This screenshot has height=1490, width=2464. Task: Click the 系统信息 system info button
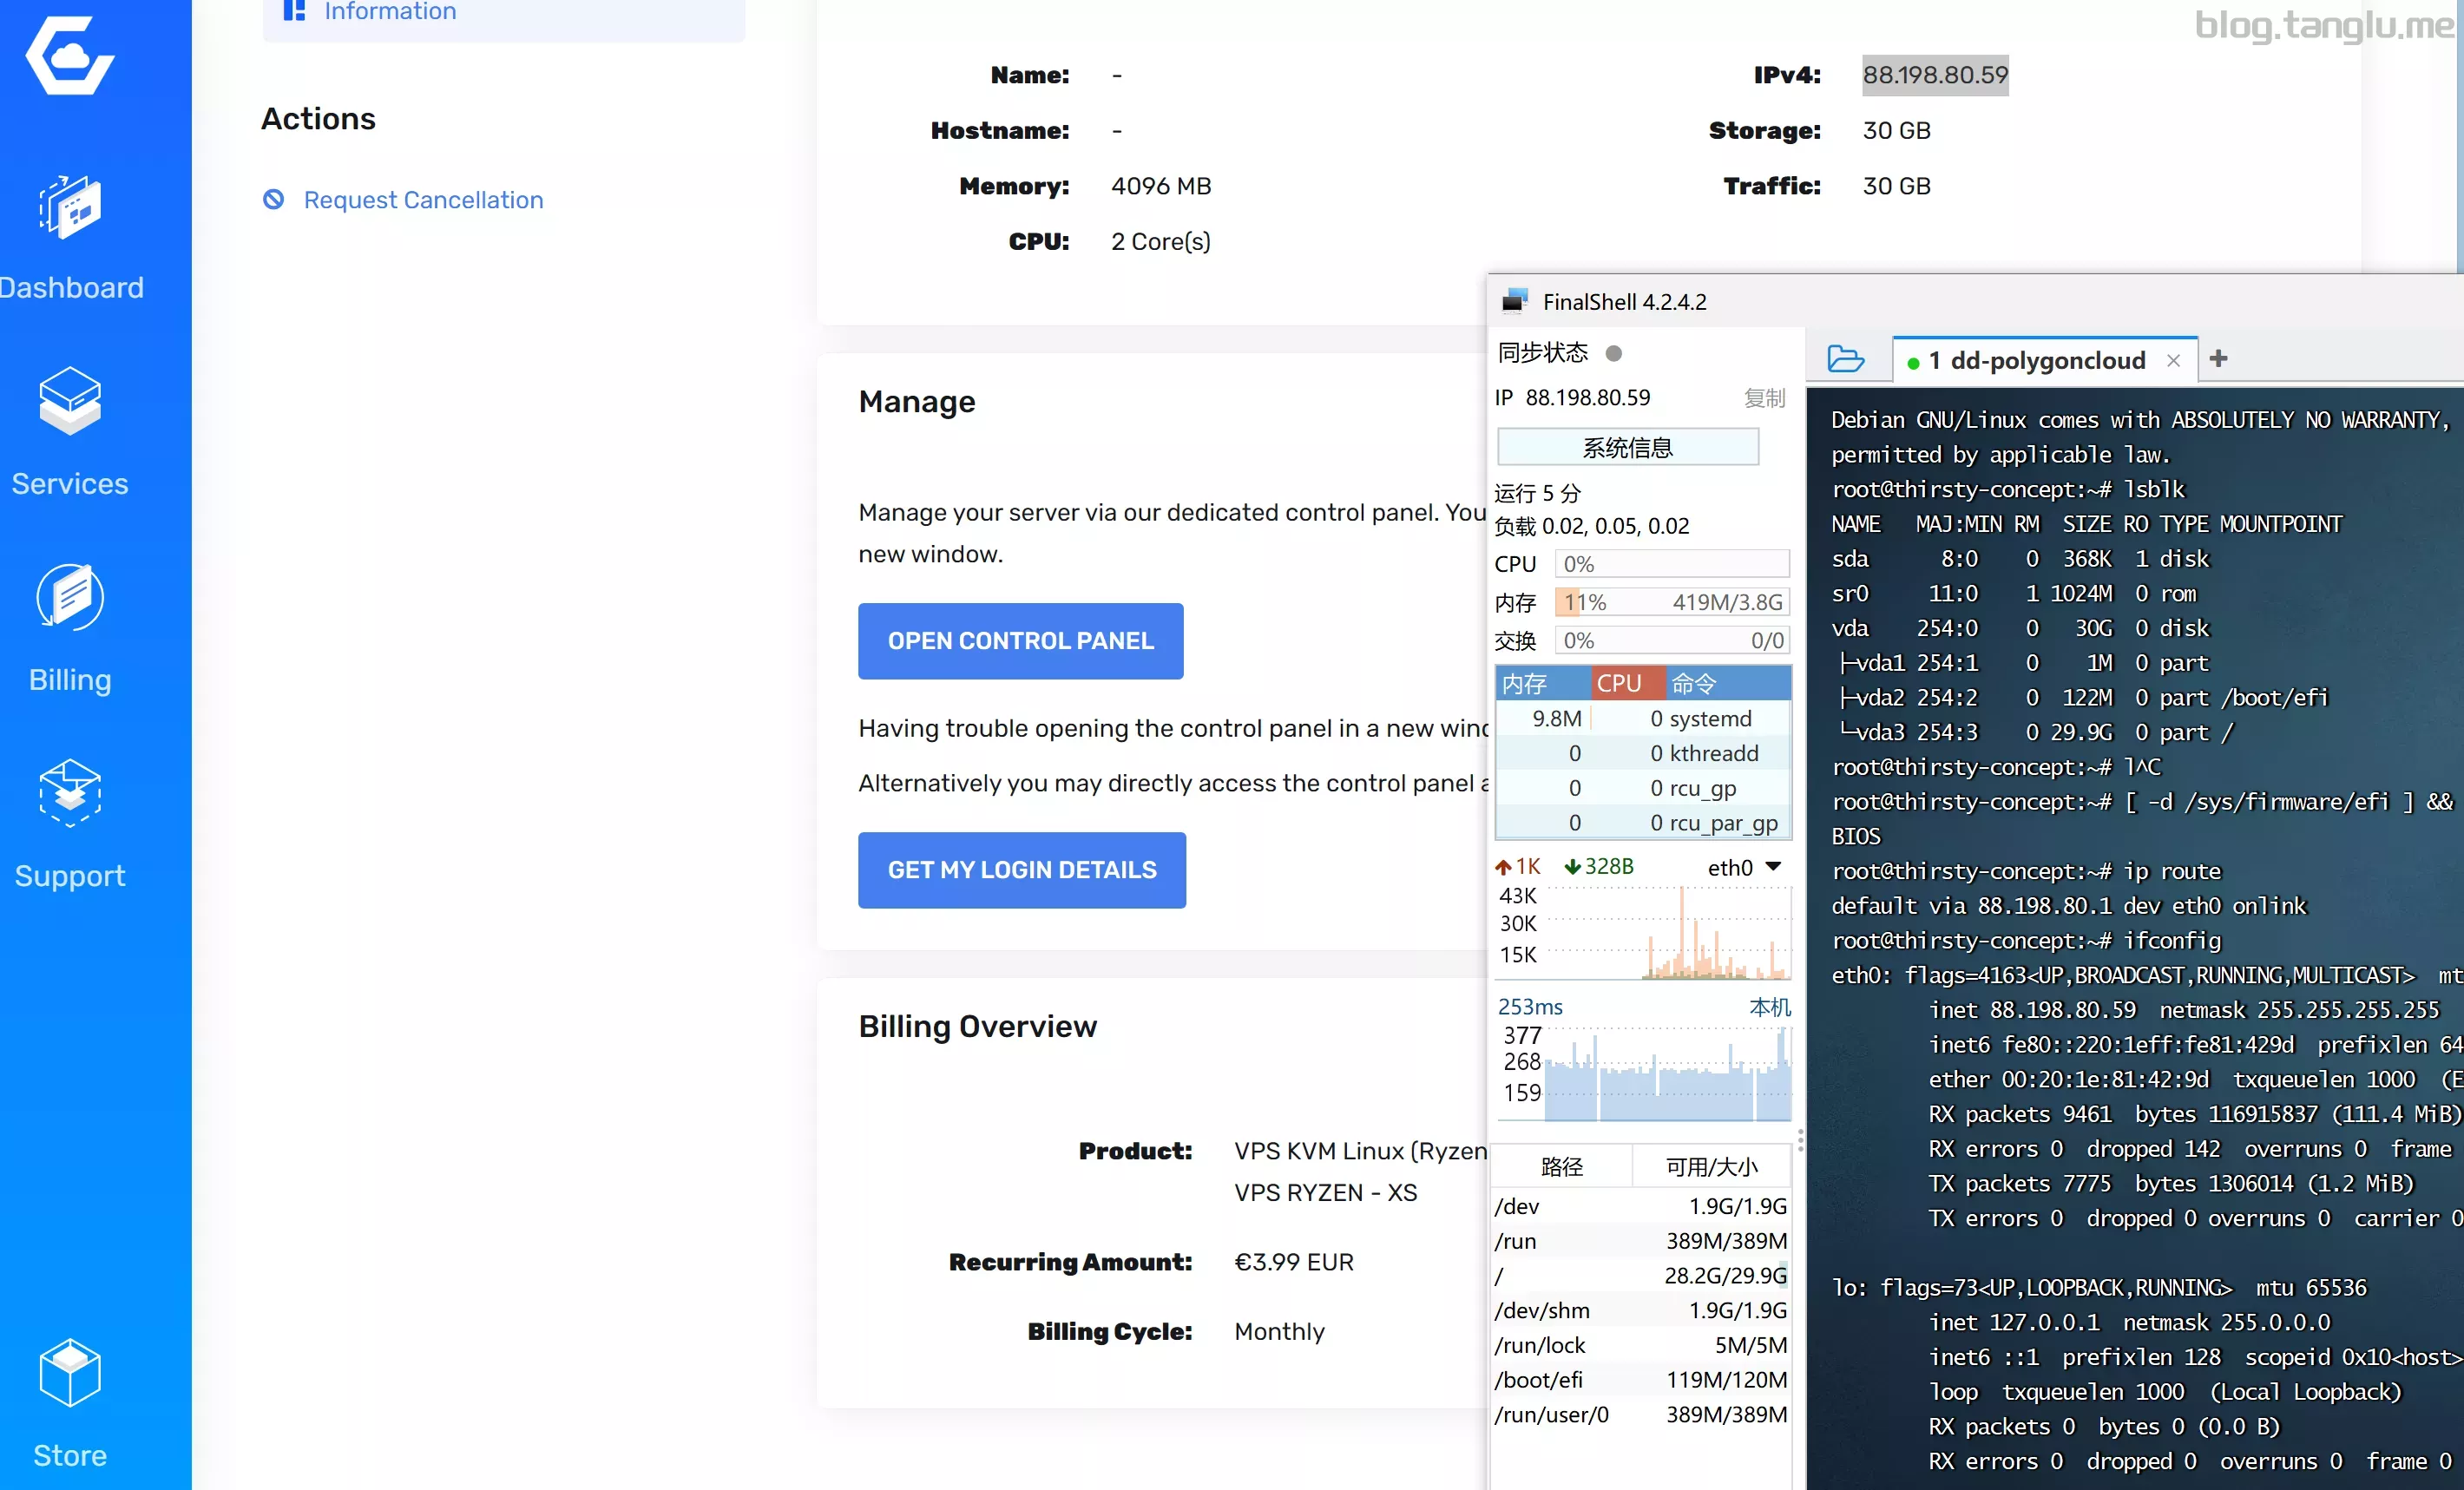[x=1628, y=447]
